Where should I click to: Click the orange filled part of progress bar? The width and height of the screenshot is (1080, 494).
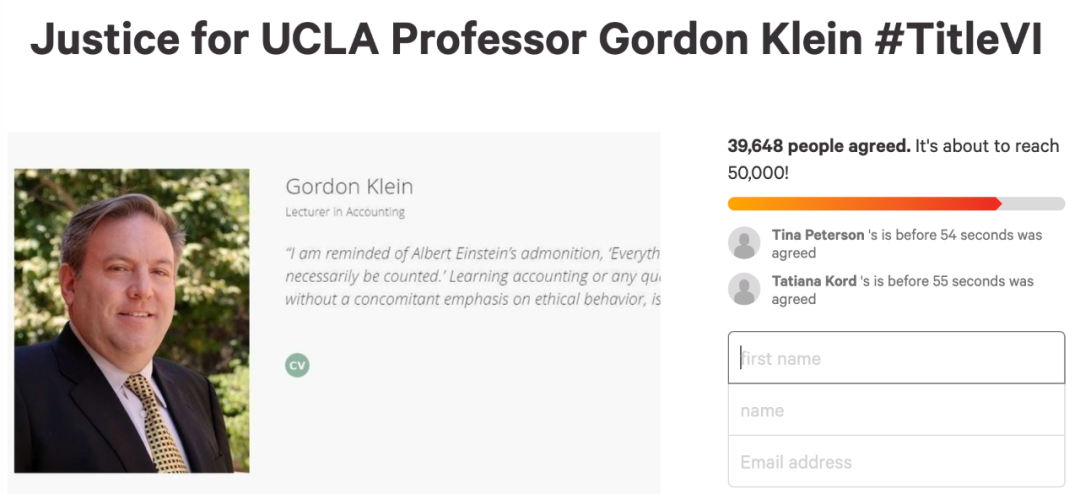(x=862, y=204)
